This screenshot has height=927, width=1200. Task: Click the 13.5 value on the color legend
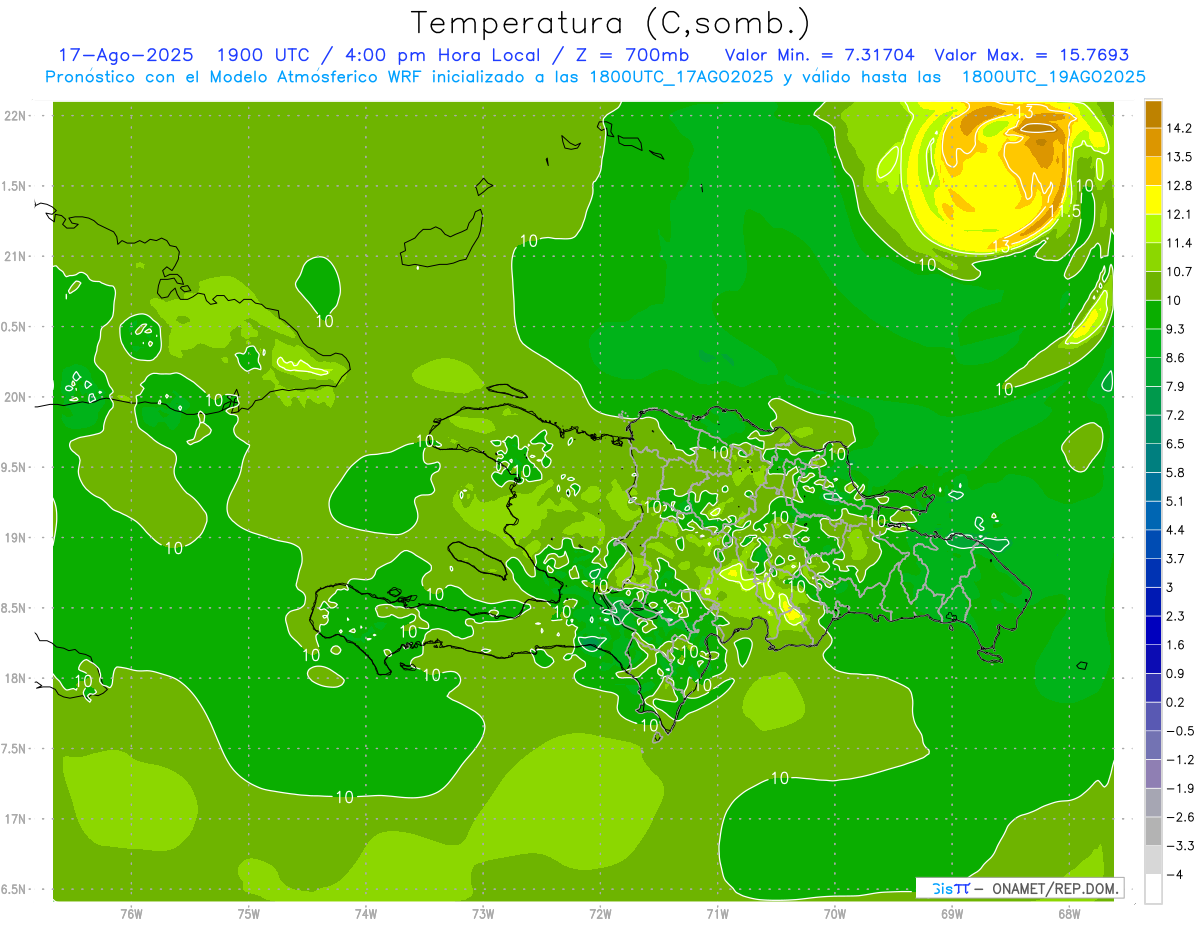1180,157
